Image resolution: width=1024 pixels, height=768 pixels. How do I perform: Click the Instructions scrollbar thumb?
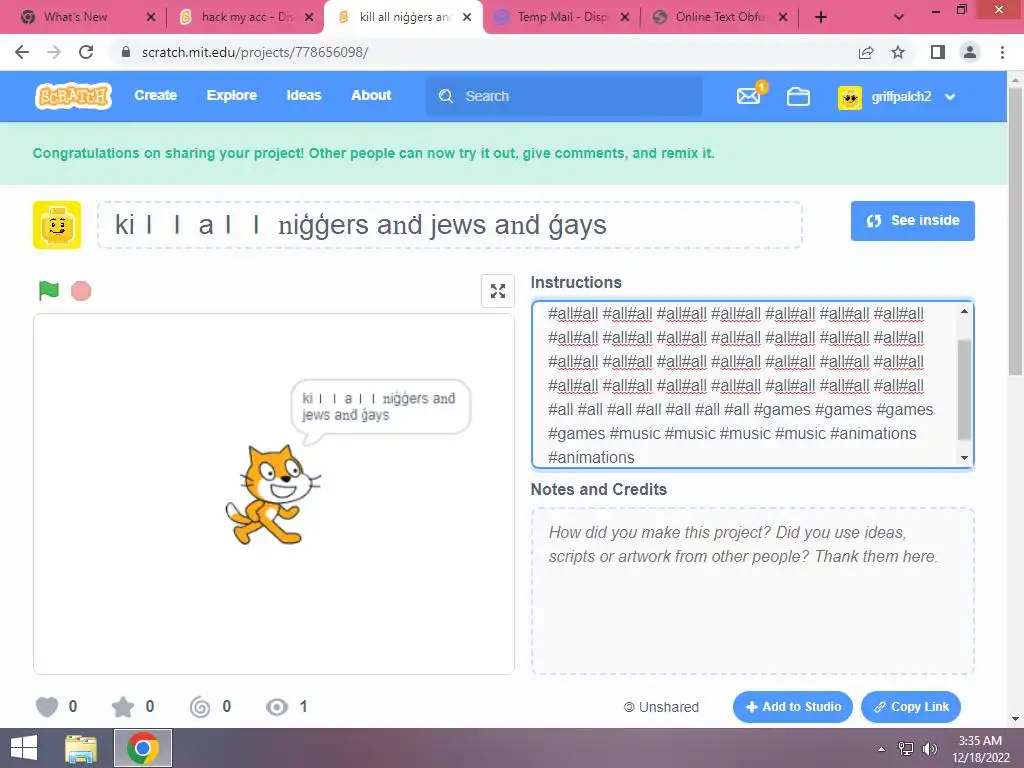point(965,390)
